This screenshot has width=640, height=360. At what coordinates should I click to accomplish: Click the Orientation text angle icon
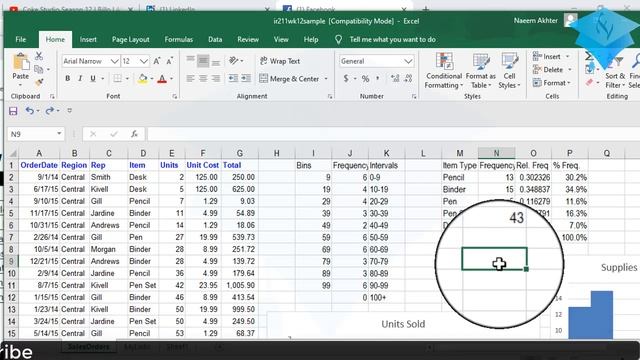click(x=234, y=61)
